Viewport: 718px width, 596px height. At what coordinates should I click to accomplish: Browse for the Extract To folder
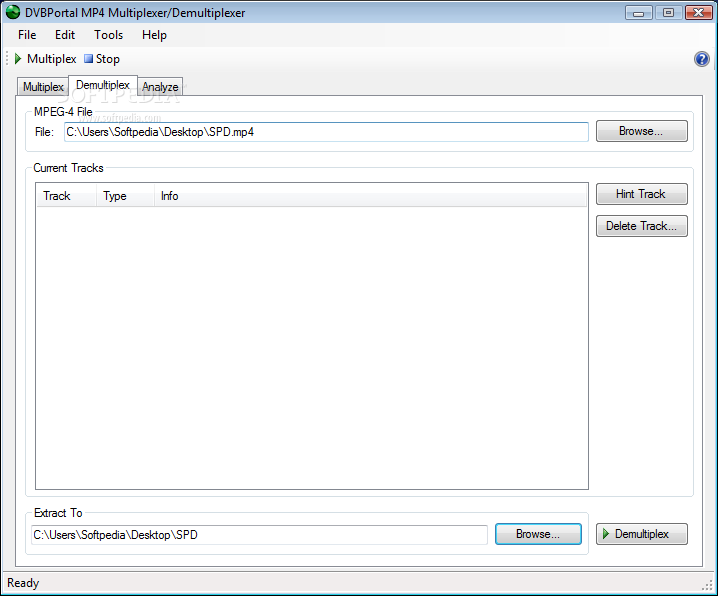click(538, 534)
